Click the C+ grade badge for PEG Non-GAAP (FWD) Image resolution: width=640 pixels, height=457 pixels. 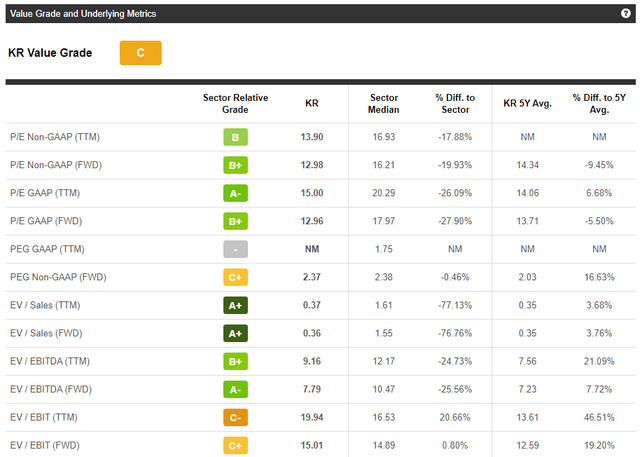coord(235,277)
